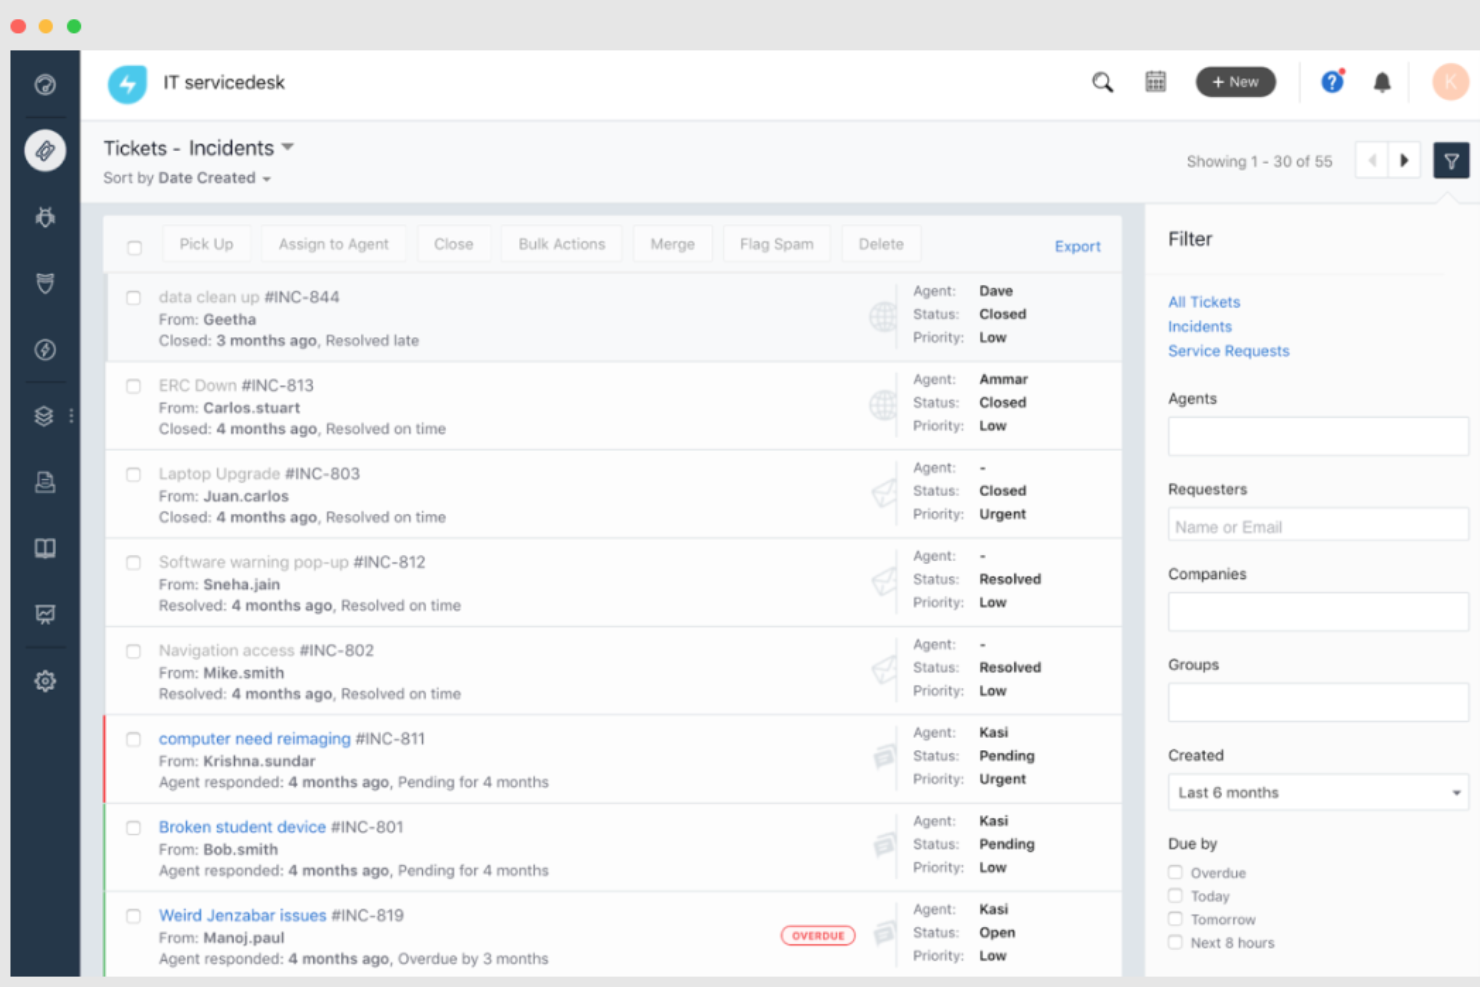Image resolution: width=1480 pixels, height=987 pixels.
Task: Open the Dashboard from the left sidebar
Action: click(44, 84)
